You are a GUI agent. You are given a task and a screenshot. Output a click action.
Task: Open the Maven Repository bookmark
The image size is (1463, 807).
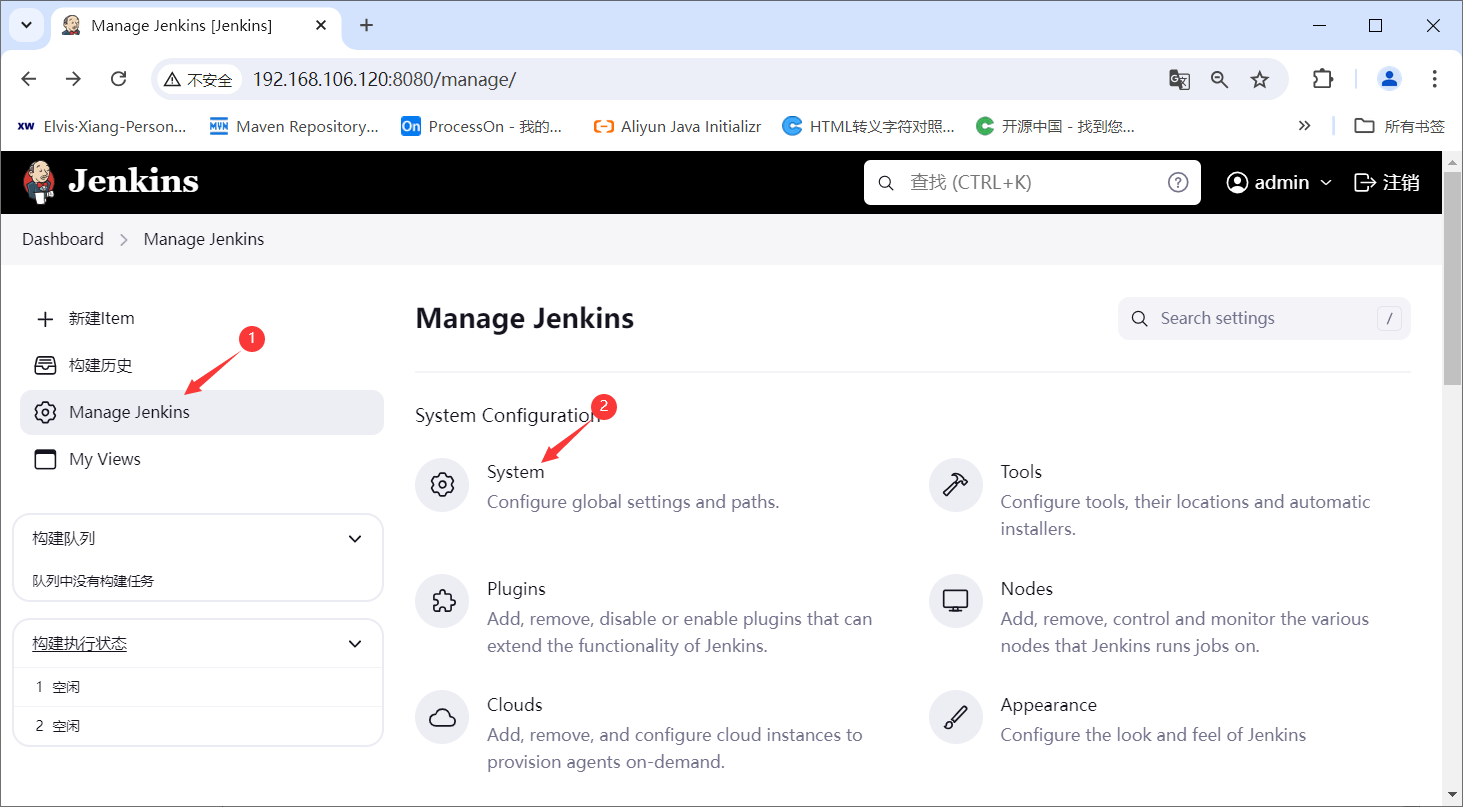294,126
